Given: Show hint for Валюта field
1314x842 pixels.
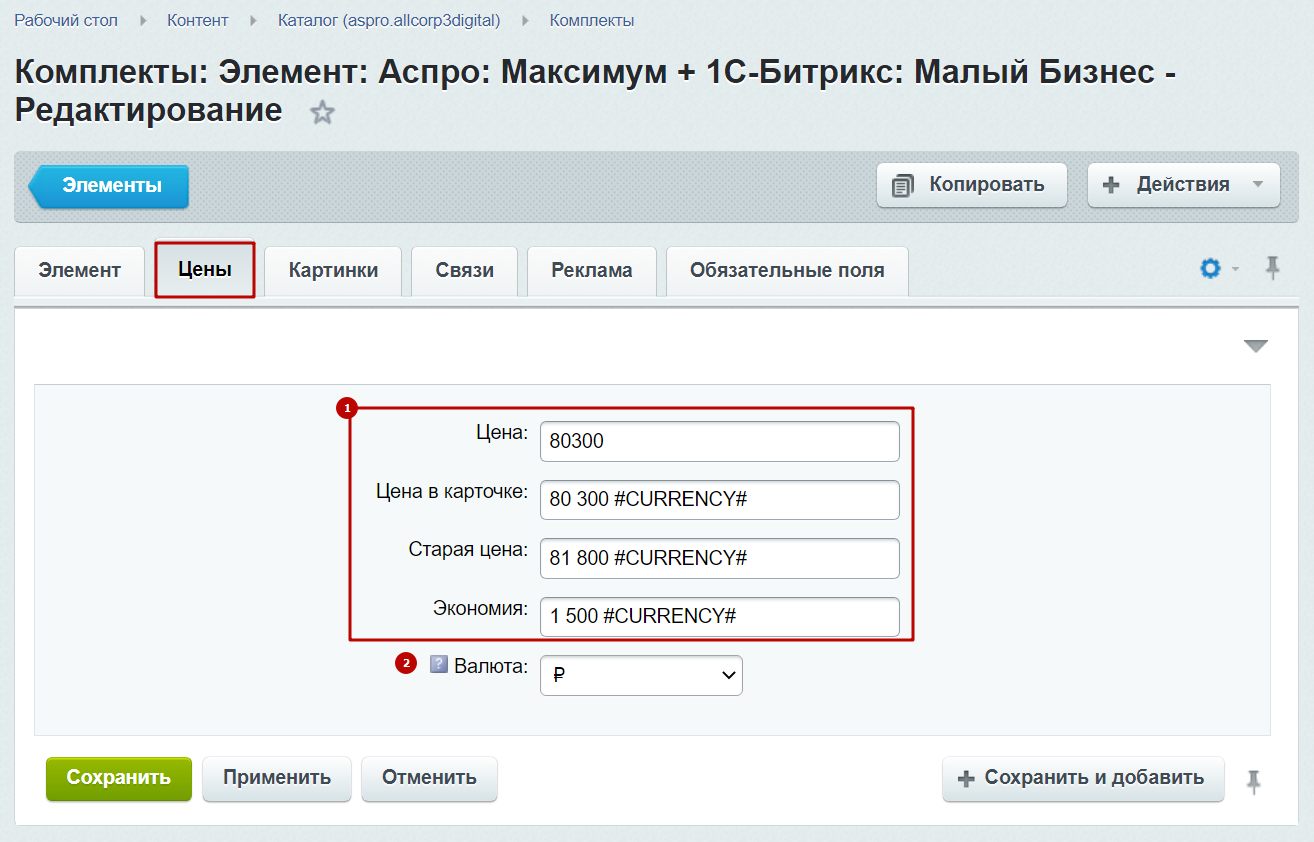Looking at the screenshot, I should pos(438,664).
